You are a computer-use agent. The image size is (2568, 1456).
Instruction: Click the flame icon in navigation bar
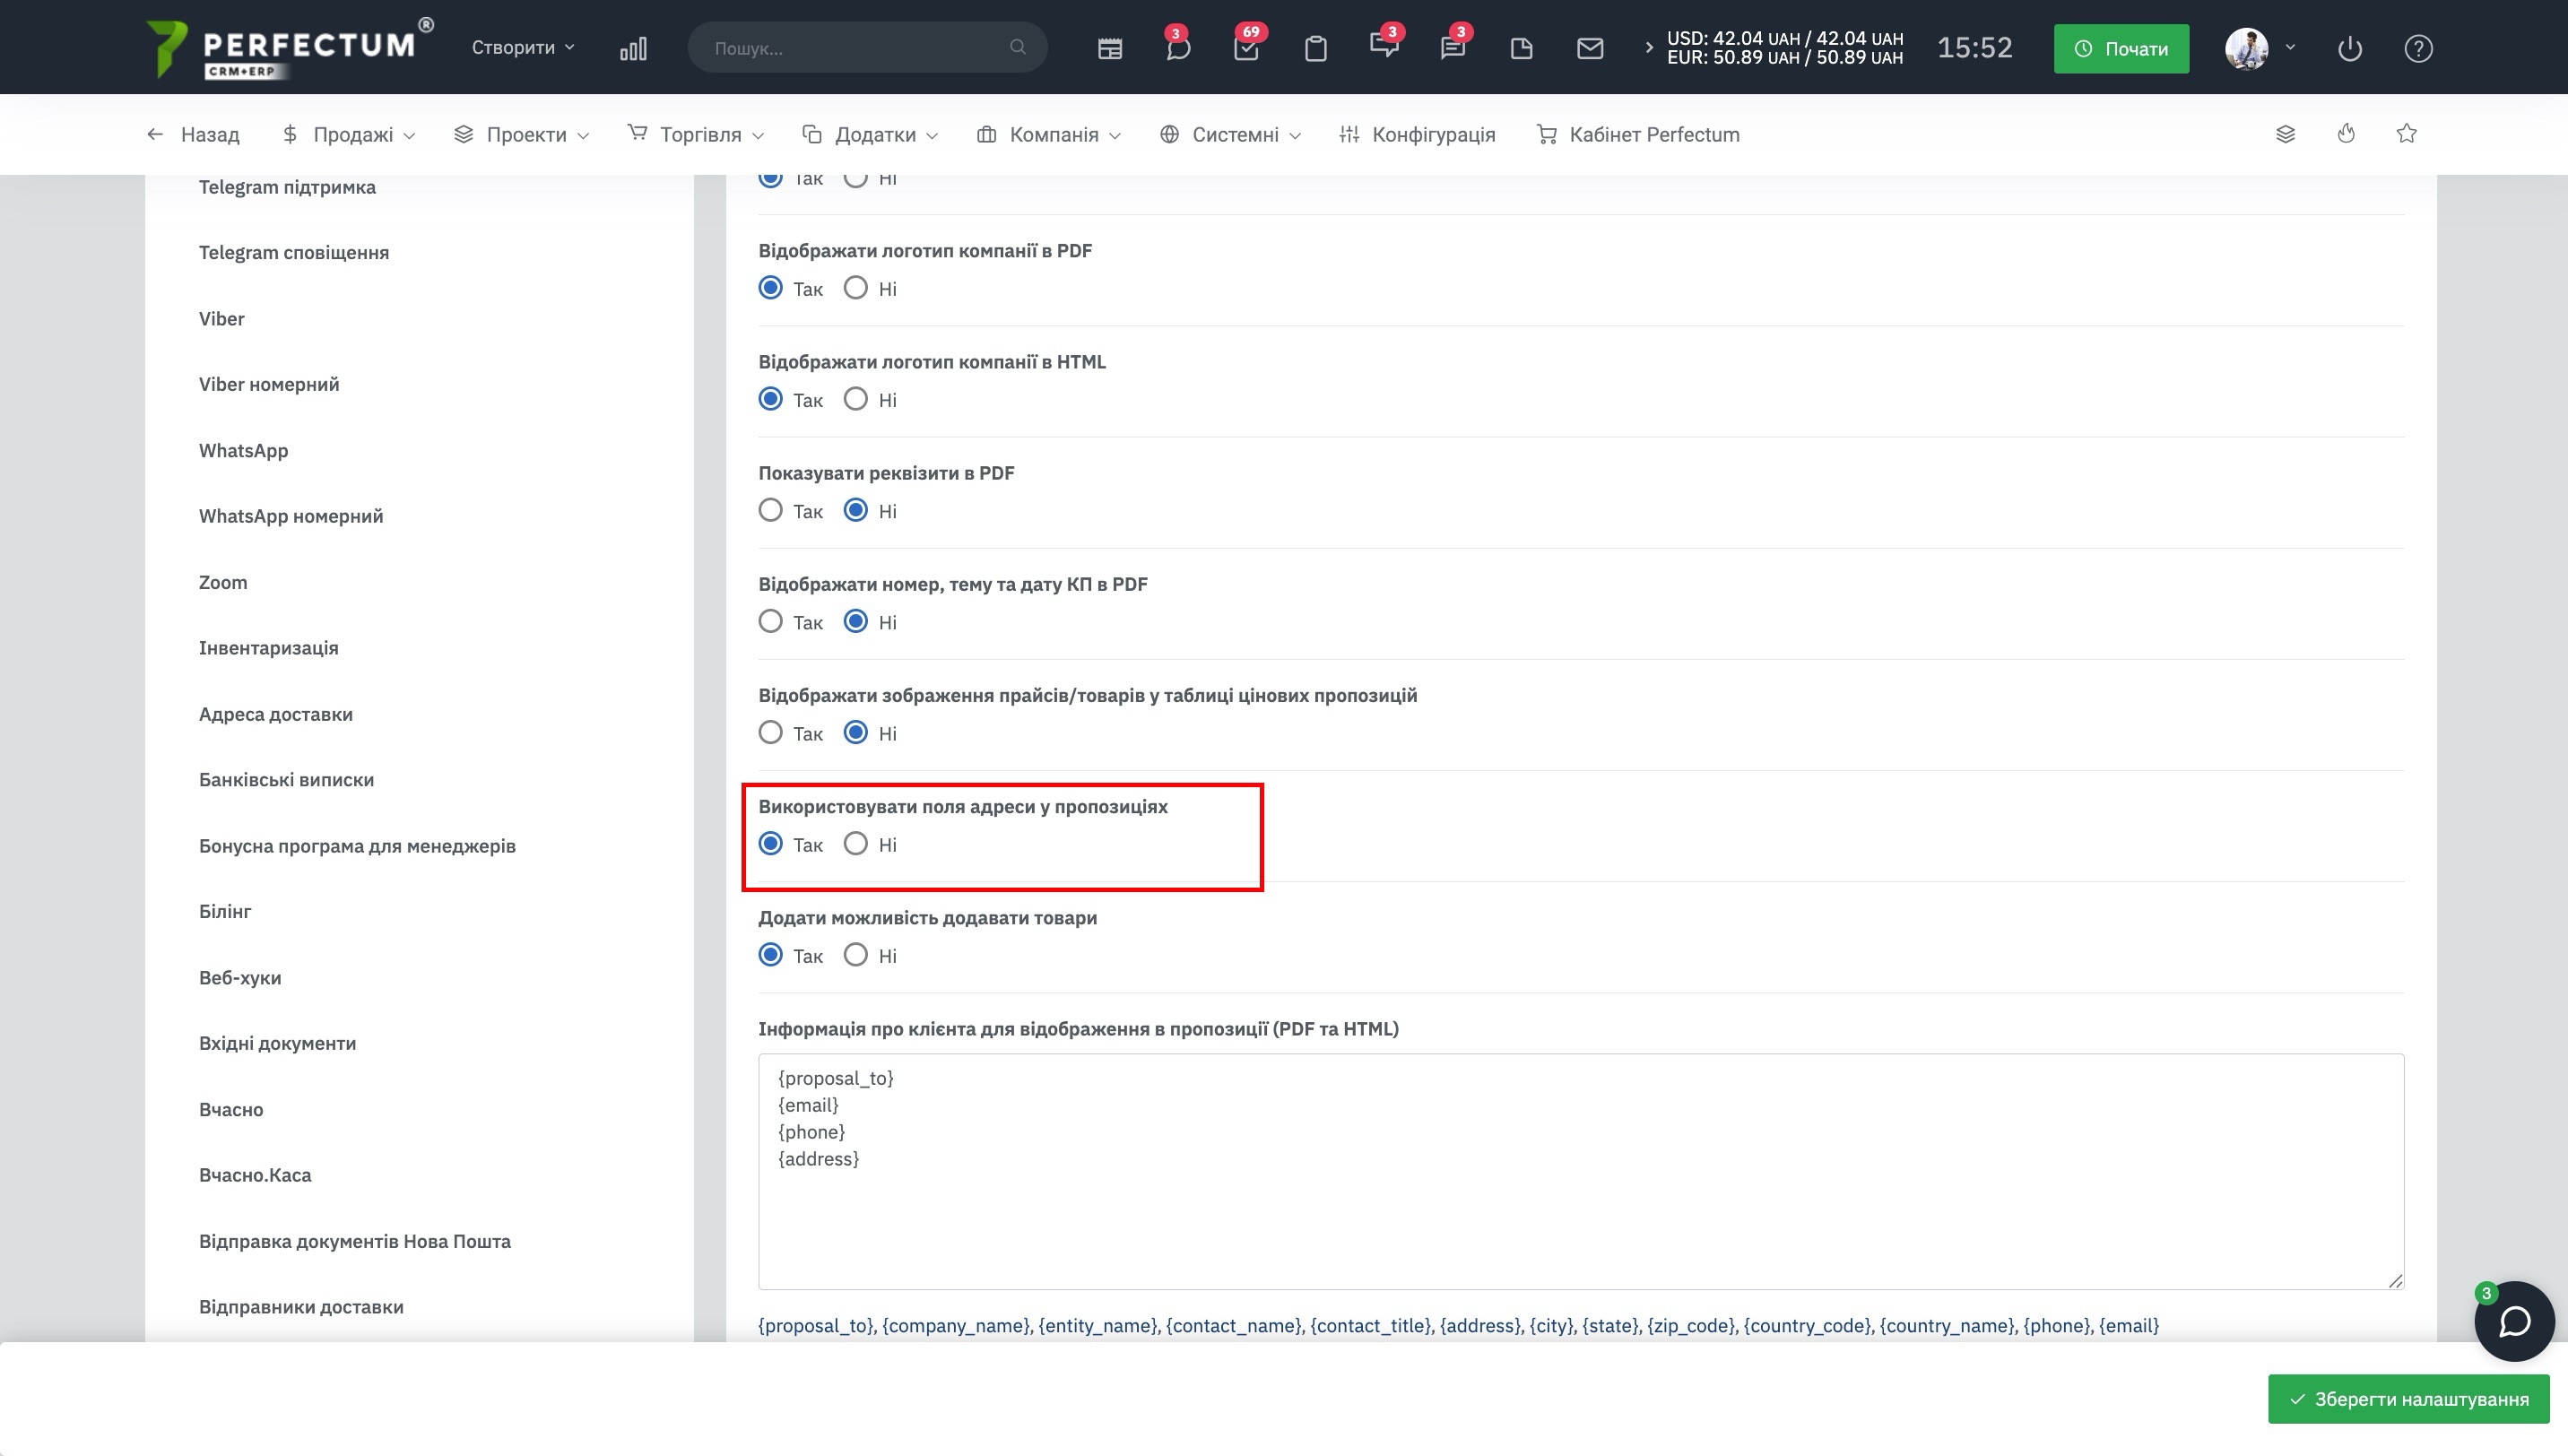(x=2346, y=134)
